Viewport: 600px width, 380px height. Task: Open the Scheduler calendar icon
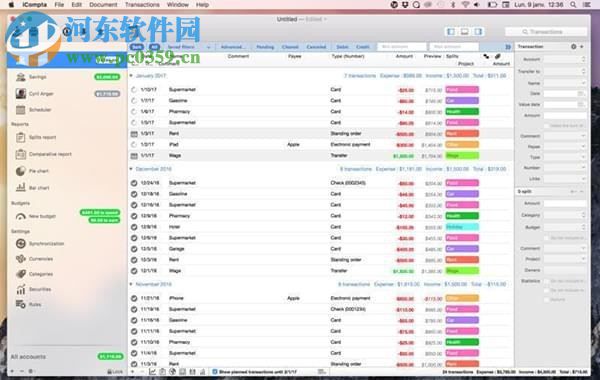pyautogui.click(x=21, y=110)
